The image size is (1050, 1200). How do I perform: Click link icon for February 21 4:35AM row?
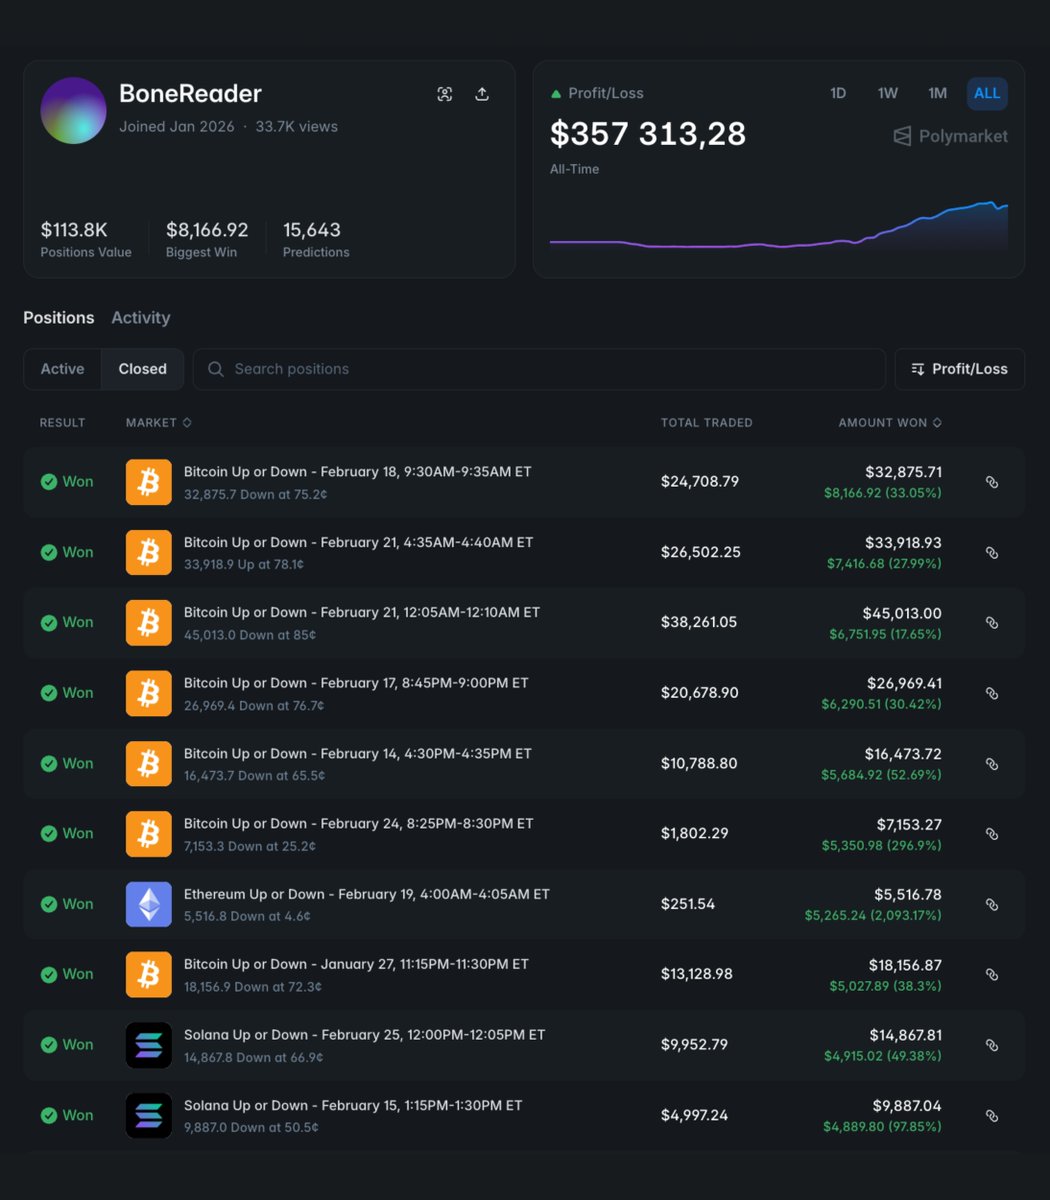[992, 553]
